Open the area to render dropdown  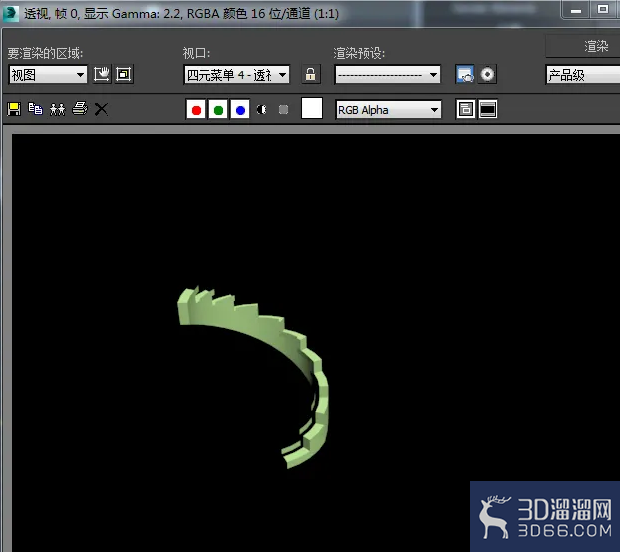point(48,74)
